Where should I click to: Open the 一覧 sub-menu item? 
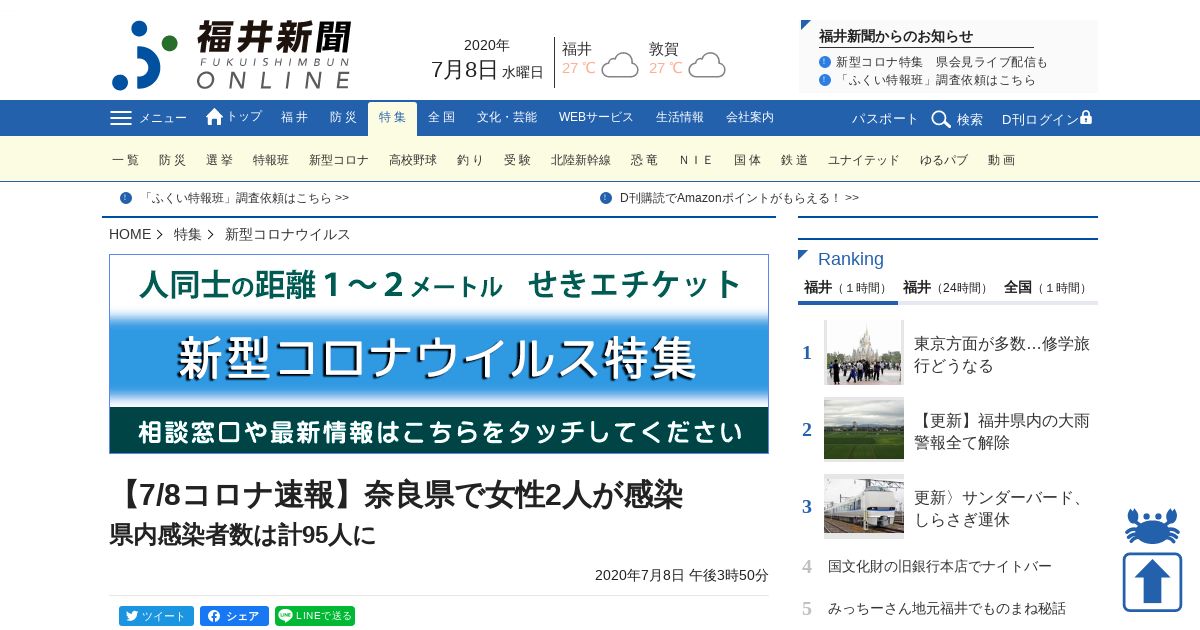(x=126, y=160)
